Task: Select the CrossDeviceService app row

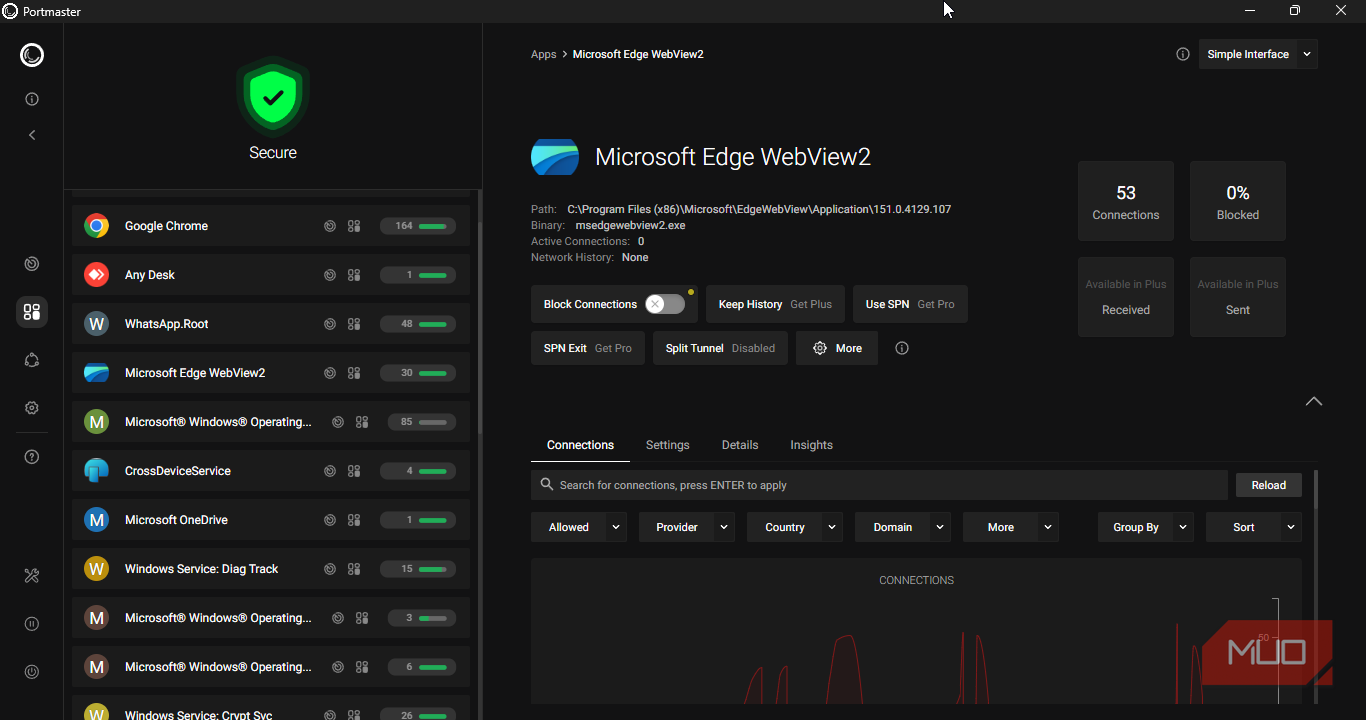Action: (x=271, y=471)
